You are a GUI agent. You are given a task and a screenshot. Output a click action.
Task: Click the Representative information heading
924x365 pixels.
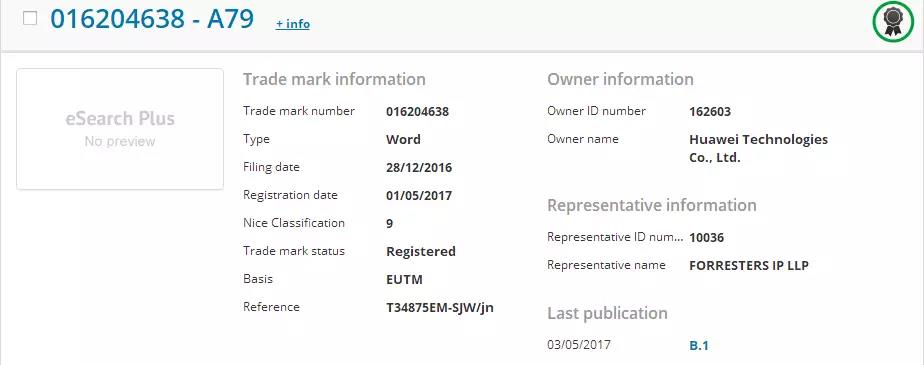pyautogui.click(x=652, y=205)
